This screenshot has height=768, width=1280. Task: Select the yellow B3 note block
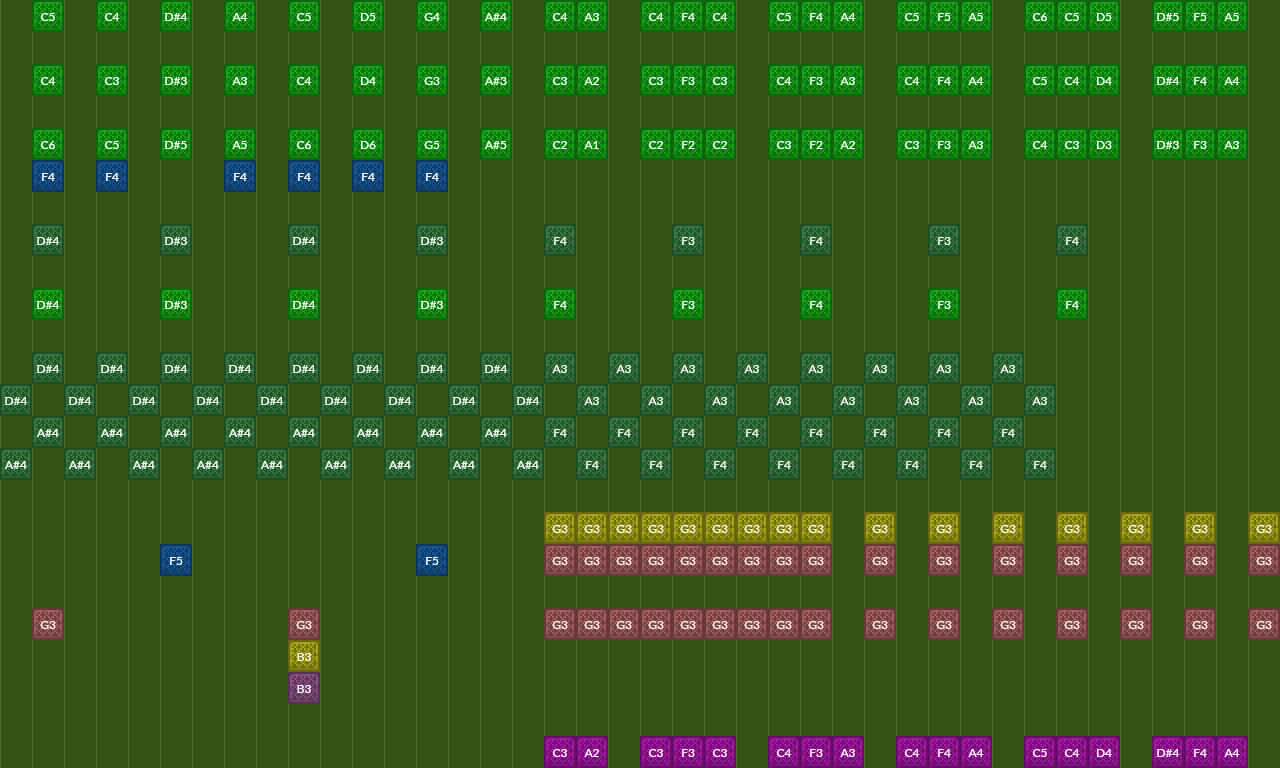(x=303, y=656)
